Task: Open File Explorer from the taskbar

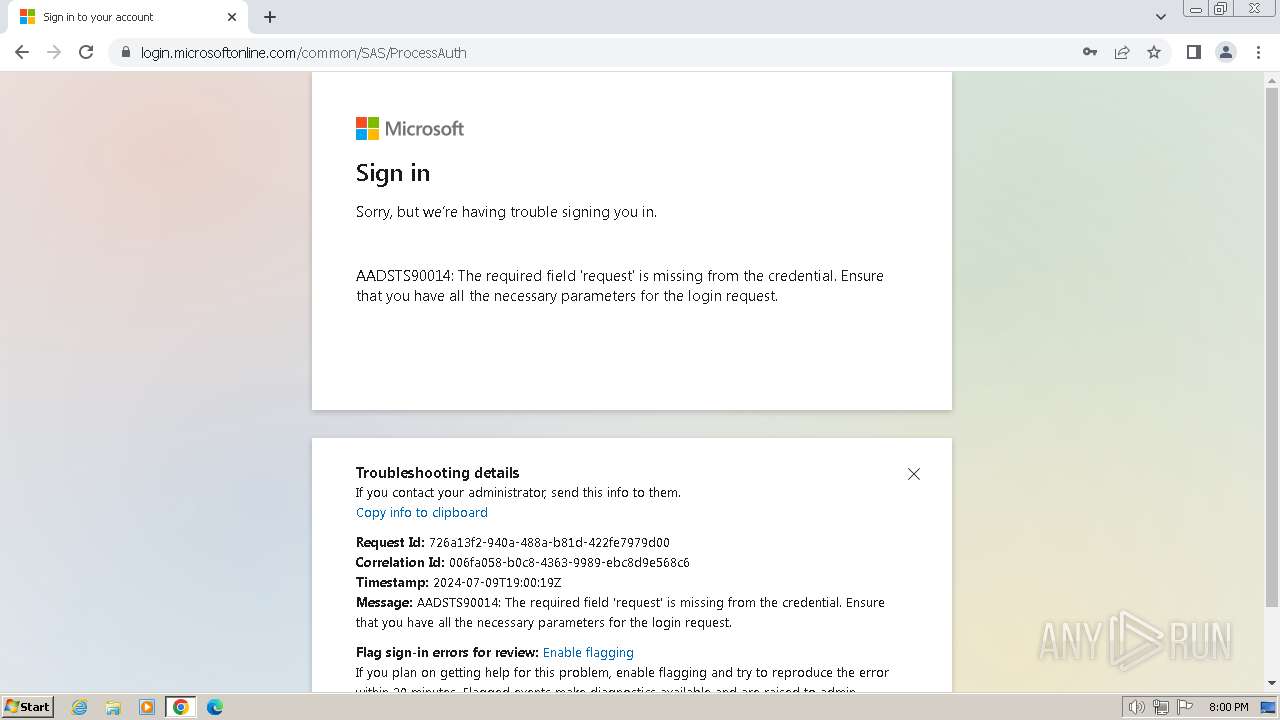Action: [113, 707]
